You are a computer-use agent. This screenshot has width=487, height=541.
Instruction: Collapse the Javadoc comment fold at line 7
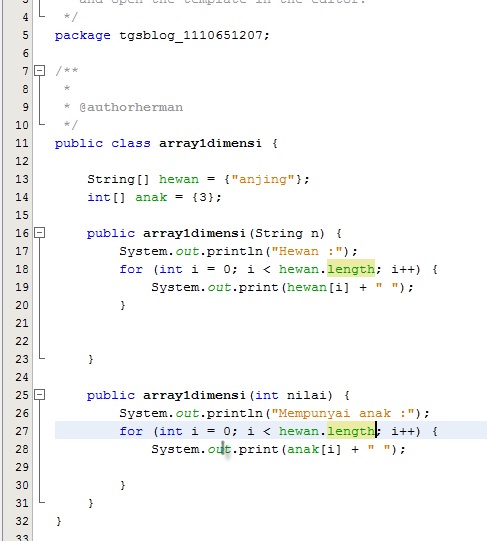coord(40,71)
